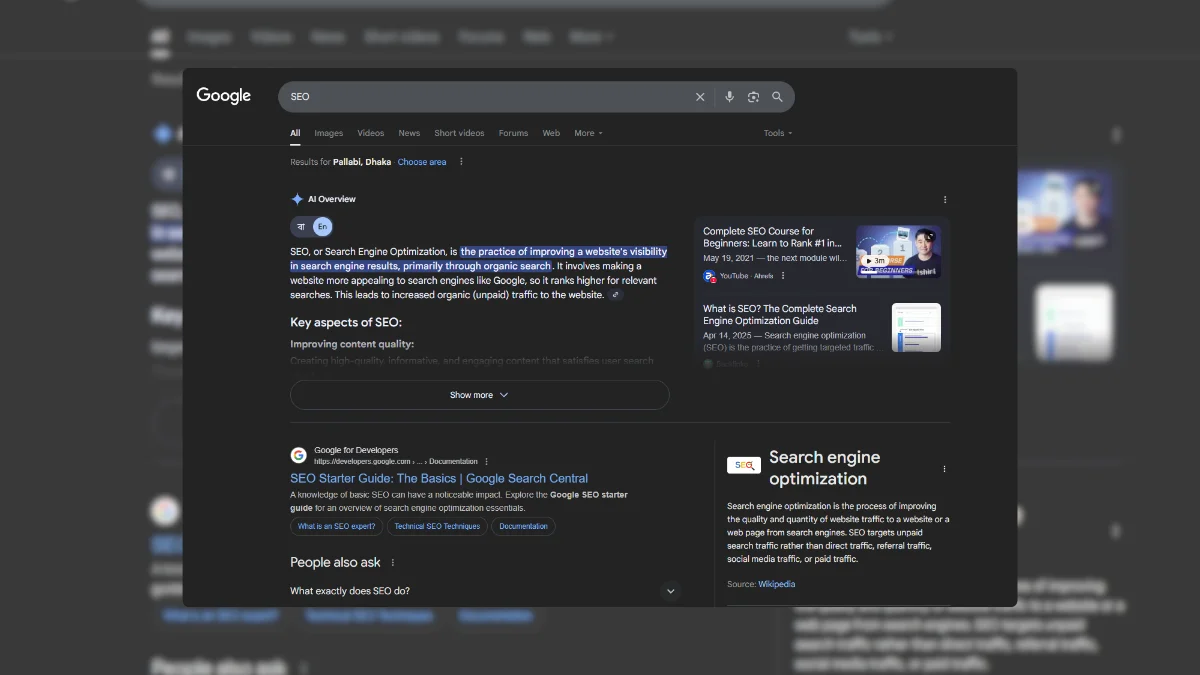
Task: Start voice search with the microphone icon
Action: coord(729,97)
